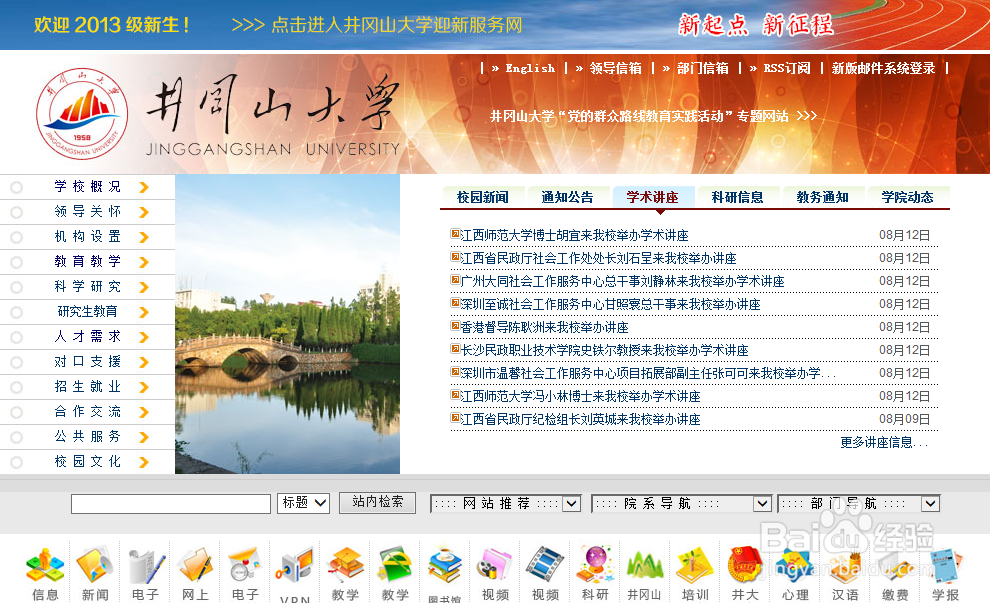Open the 部门导航 dropdown list

(859, 503)
